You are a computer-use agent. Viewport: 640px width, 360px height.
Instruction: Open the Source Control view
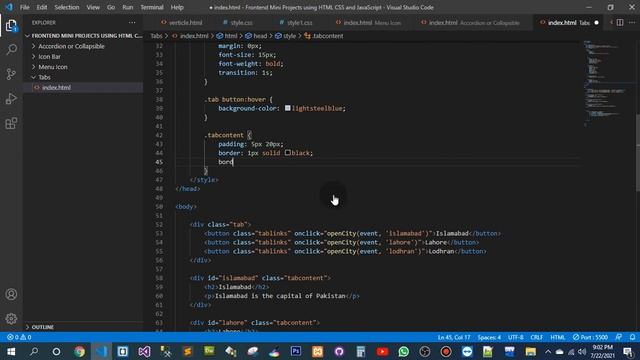click(11, 74)
